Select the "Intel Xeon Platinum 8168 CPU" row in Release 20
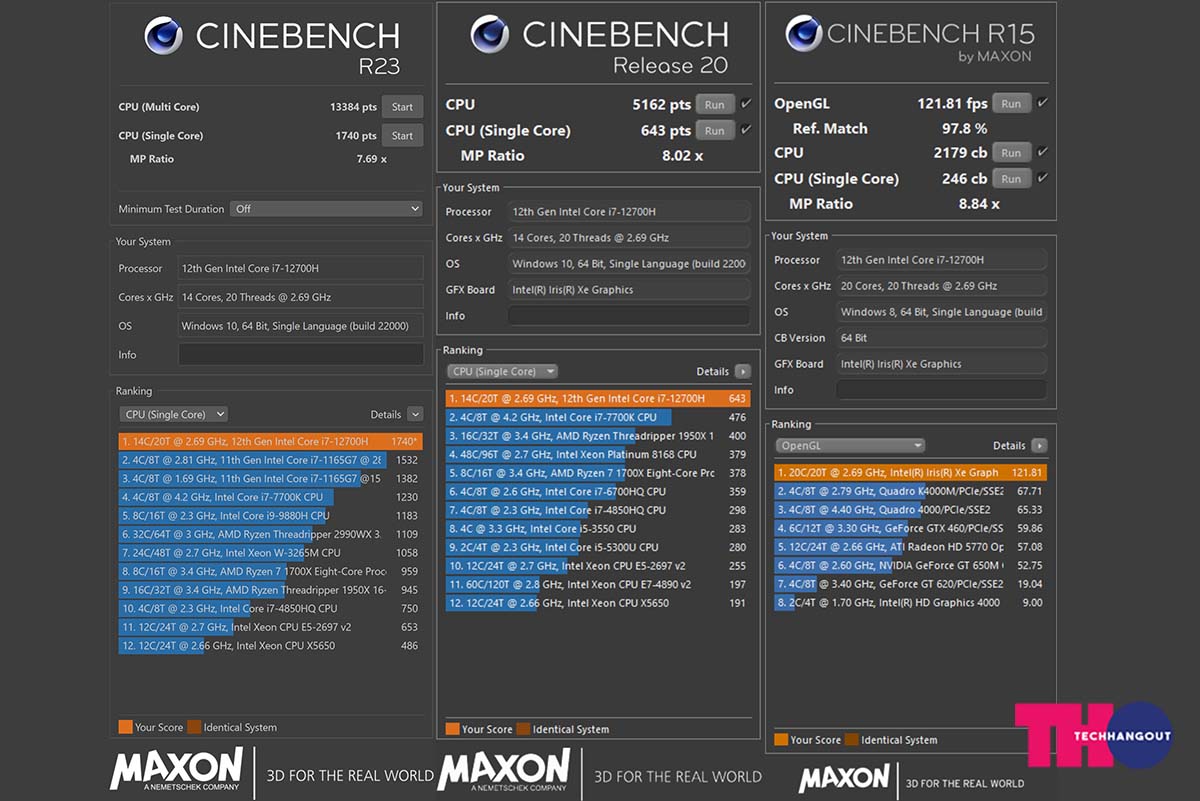The width and height of the screenshot is (1200, 801). tap(598, 454)
